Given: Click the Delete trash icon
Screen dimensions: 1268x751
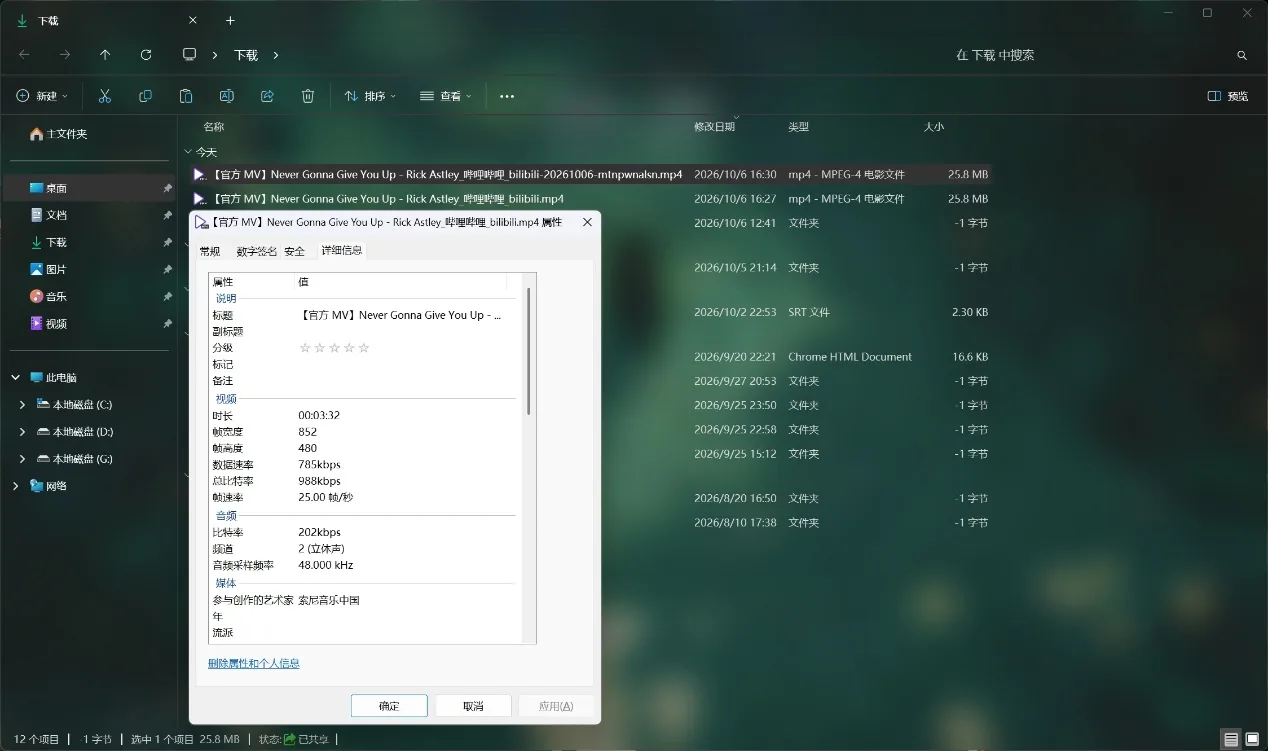Looking at the screenshot, I should pyautogui.click(x=308, y=96).
